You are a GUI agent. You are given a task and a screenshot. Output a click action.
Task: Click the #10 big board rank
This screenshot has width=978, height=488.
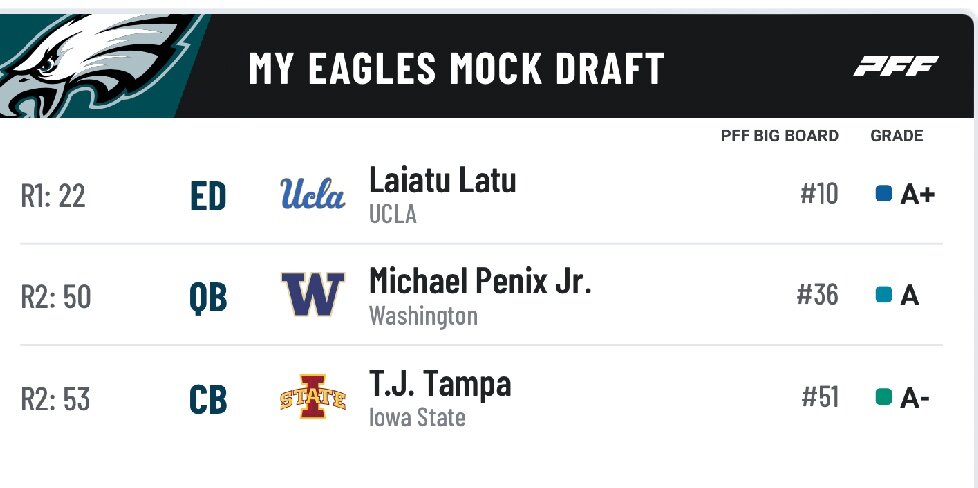click(x=819, y=194)
